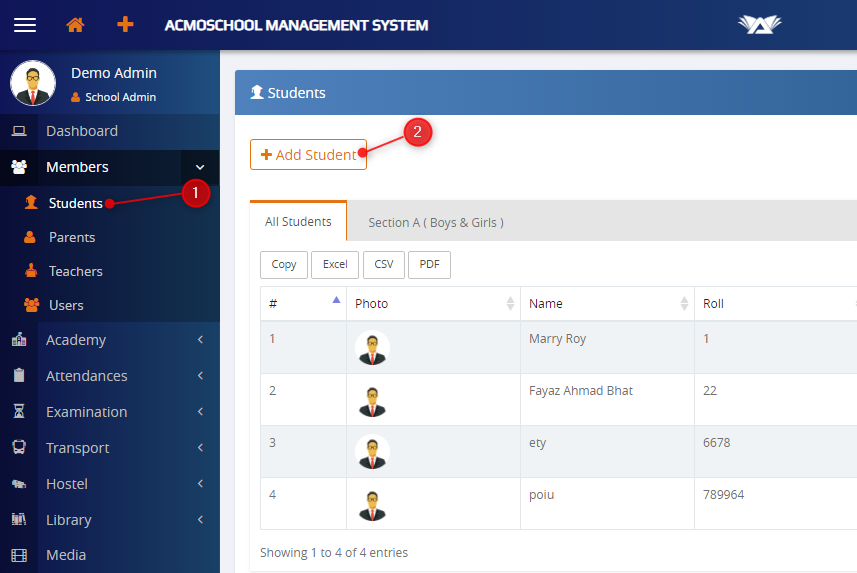Export the table with Excel button
Screen dimensions: 857x573
tap(335, 264)
